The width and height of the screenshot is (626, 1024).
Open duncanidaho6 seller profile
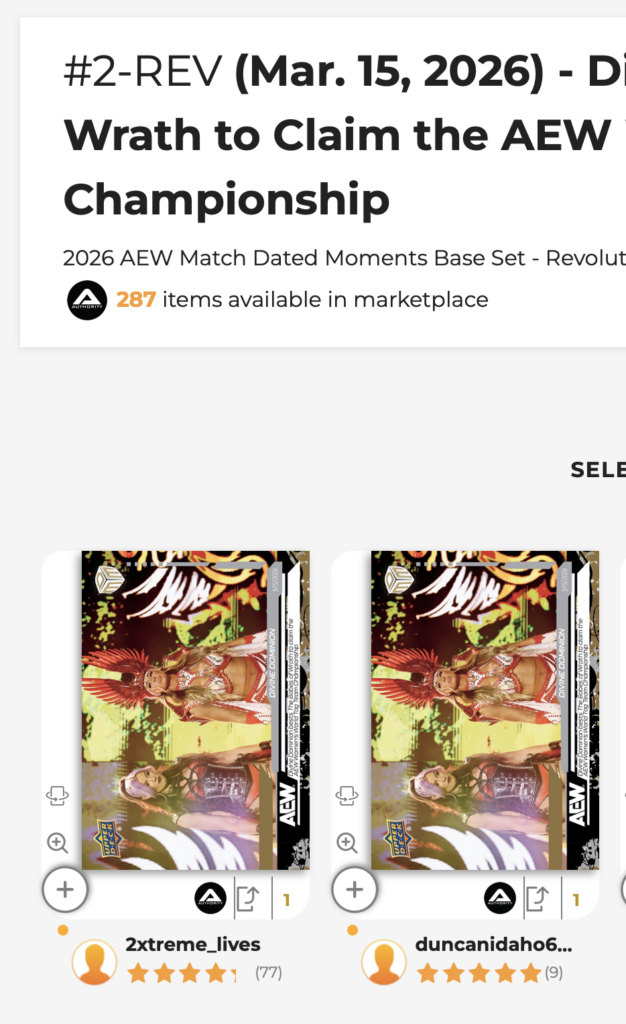coord(494,945)
